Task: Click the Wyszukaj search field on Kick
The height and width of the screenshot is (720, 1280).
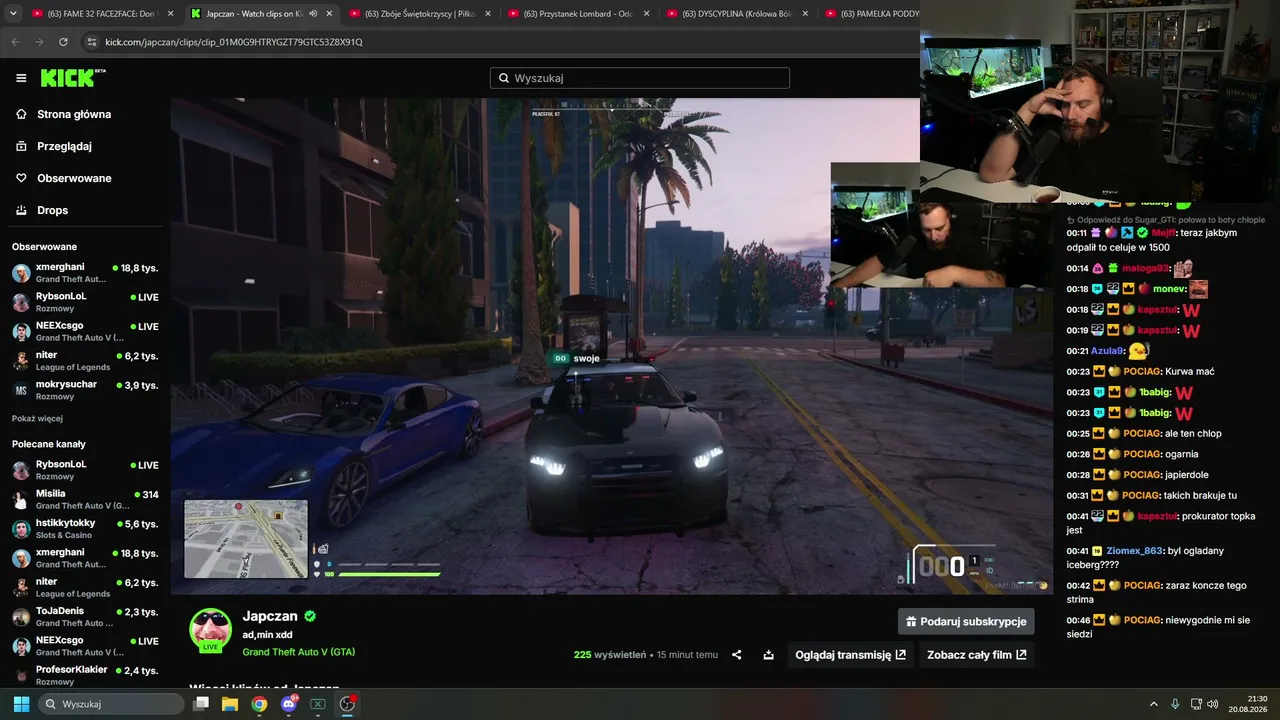Action: [640, 78]
